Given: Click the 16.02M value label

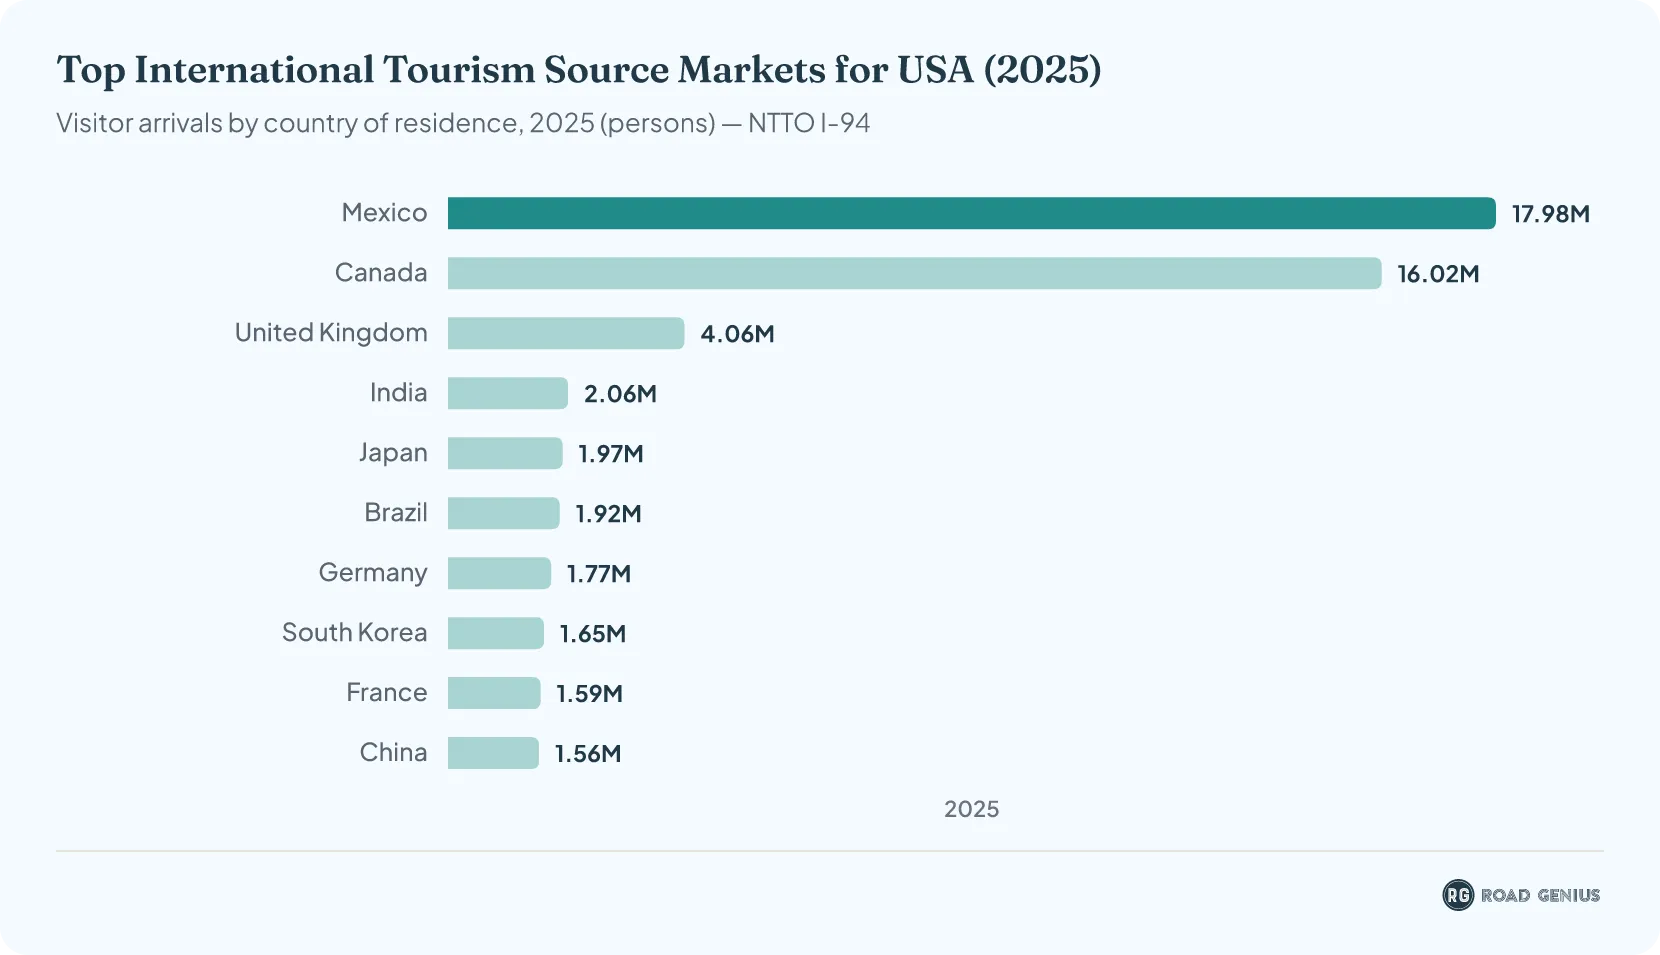Looking at the screenshot, I should (x=1438, y=274).
